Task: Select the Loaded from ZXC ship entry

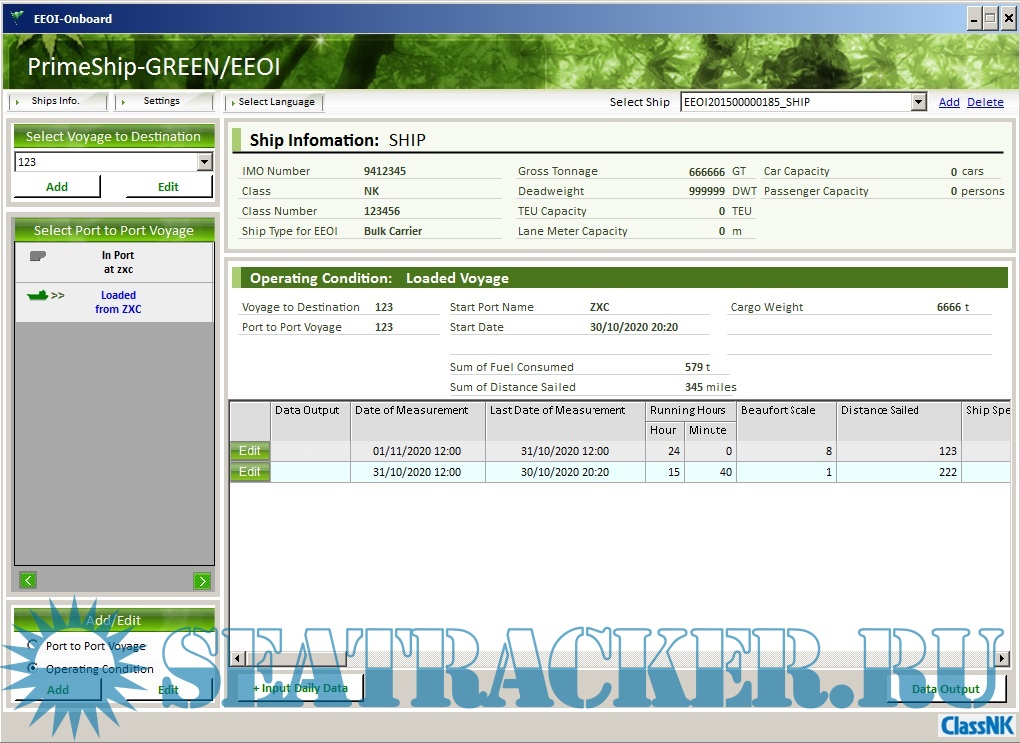Action: click(114, 302)
